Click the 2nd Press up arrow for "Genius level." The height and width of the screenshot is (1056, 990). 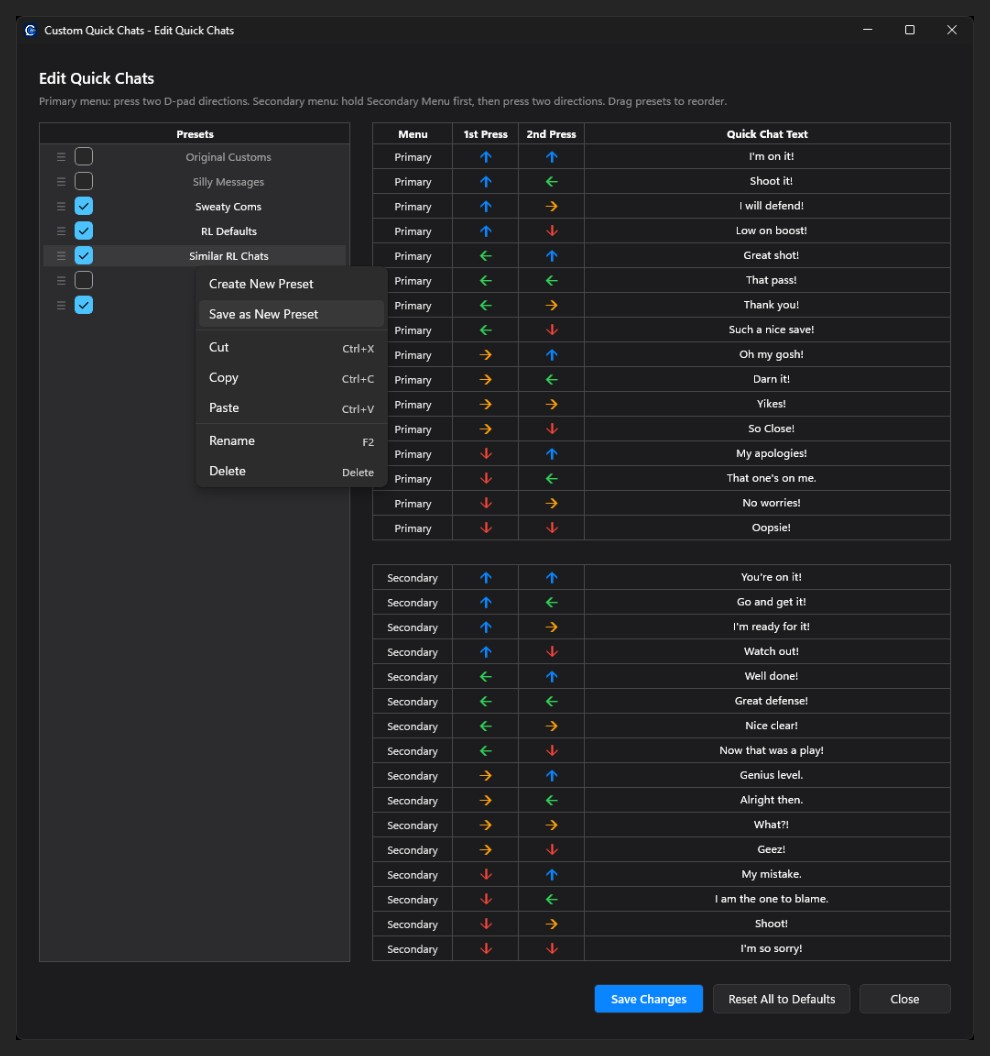(552, 776)
